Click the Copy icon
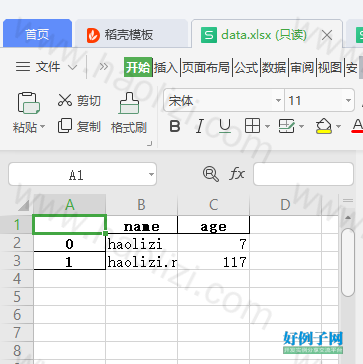This screenshot has width=363, height=364. (65, 126)
